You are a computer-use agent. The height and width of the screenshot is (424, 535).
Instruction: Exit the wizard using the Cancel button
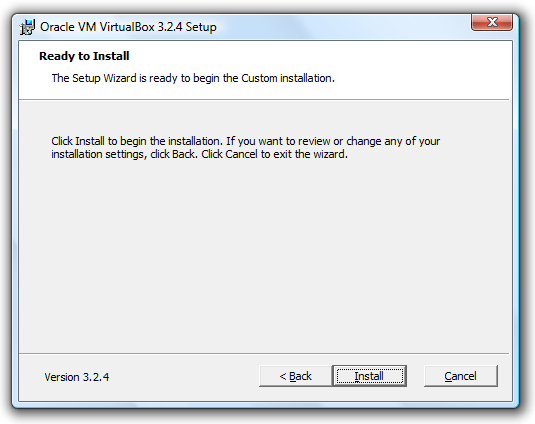pos(461,376)
